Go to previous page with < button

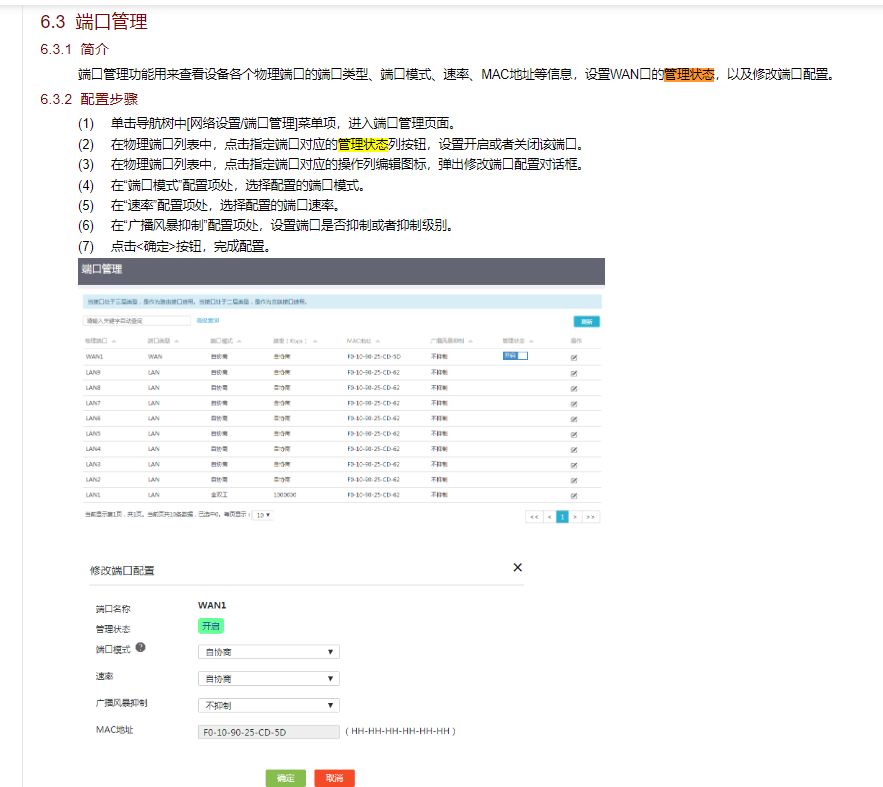pos(550,517)
